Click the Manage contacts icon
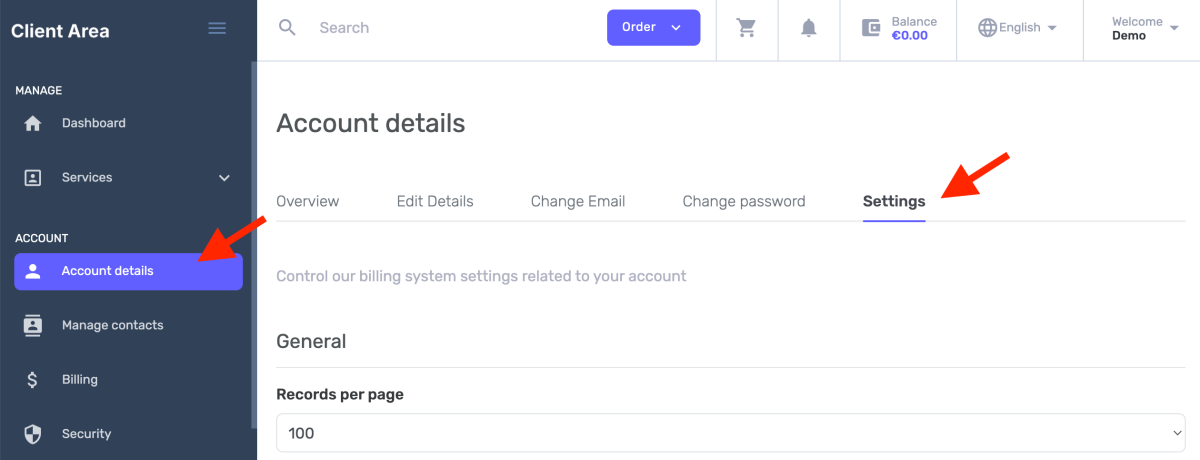 tap(33, 326)
